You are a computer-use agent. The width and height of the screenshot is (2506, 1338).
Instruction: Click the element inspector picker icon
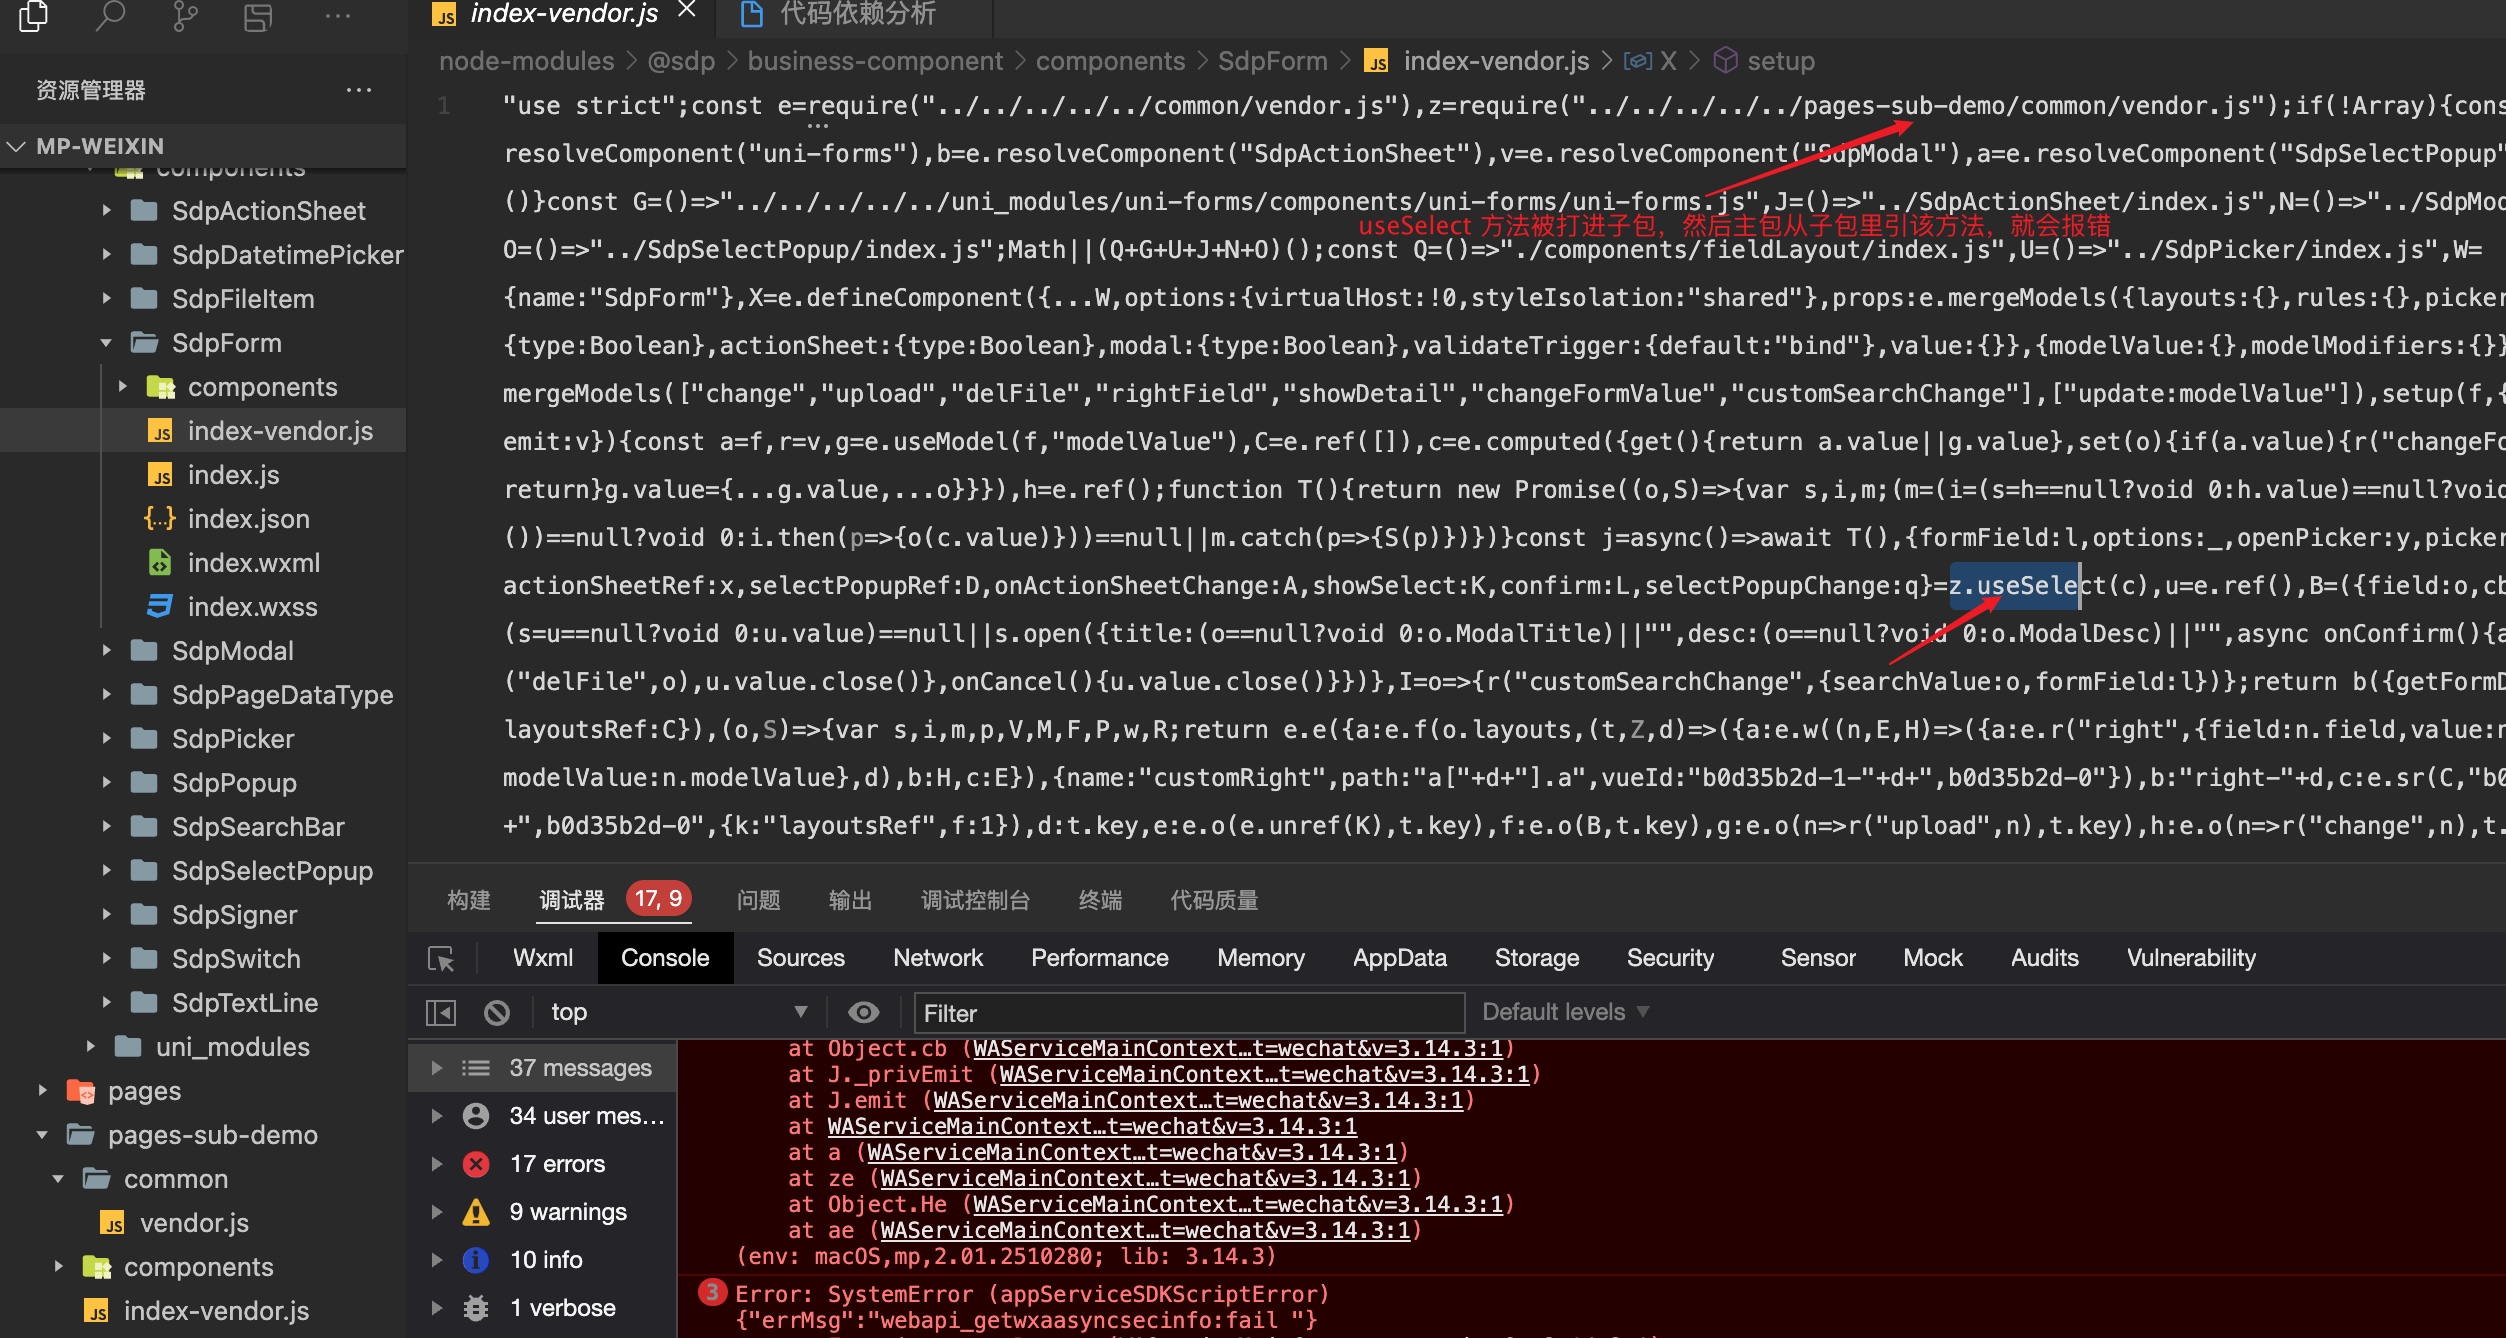click(x=441, y=959)
